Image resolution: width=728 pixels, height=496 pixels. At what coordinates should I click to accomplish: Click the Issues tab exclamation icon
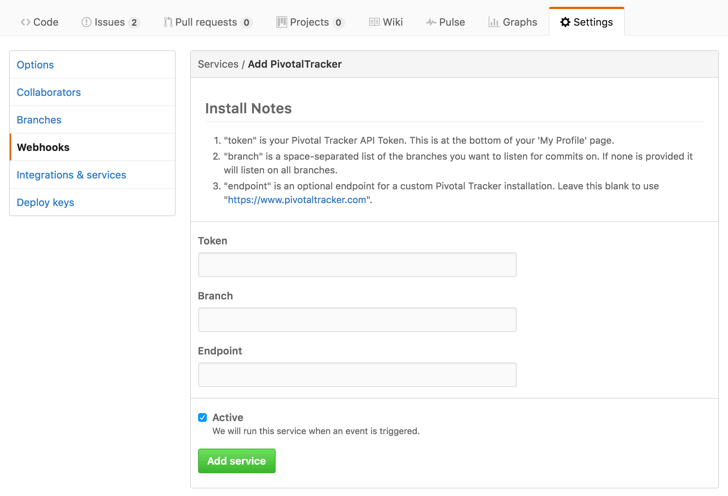click(x=86, y=22)
